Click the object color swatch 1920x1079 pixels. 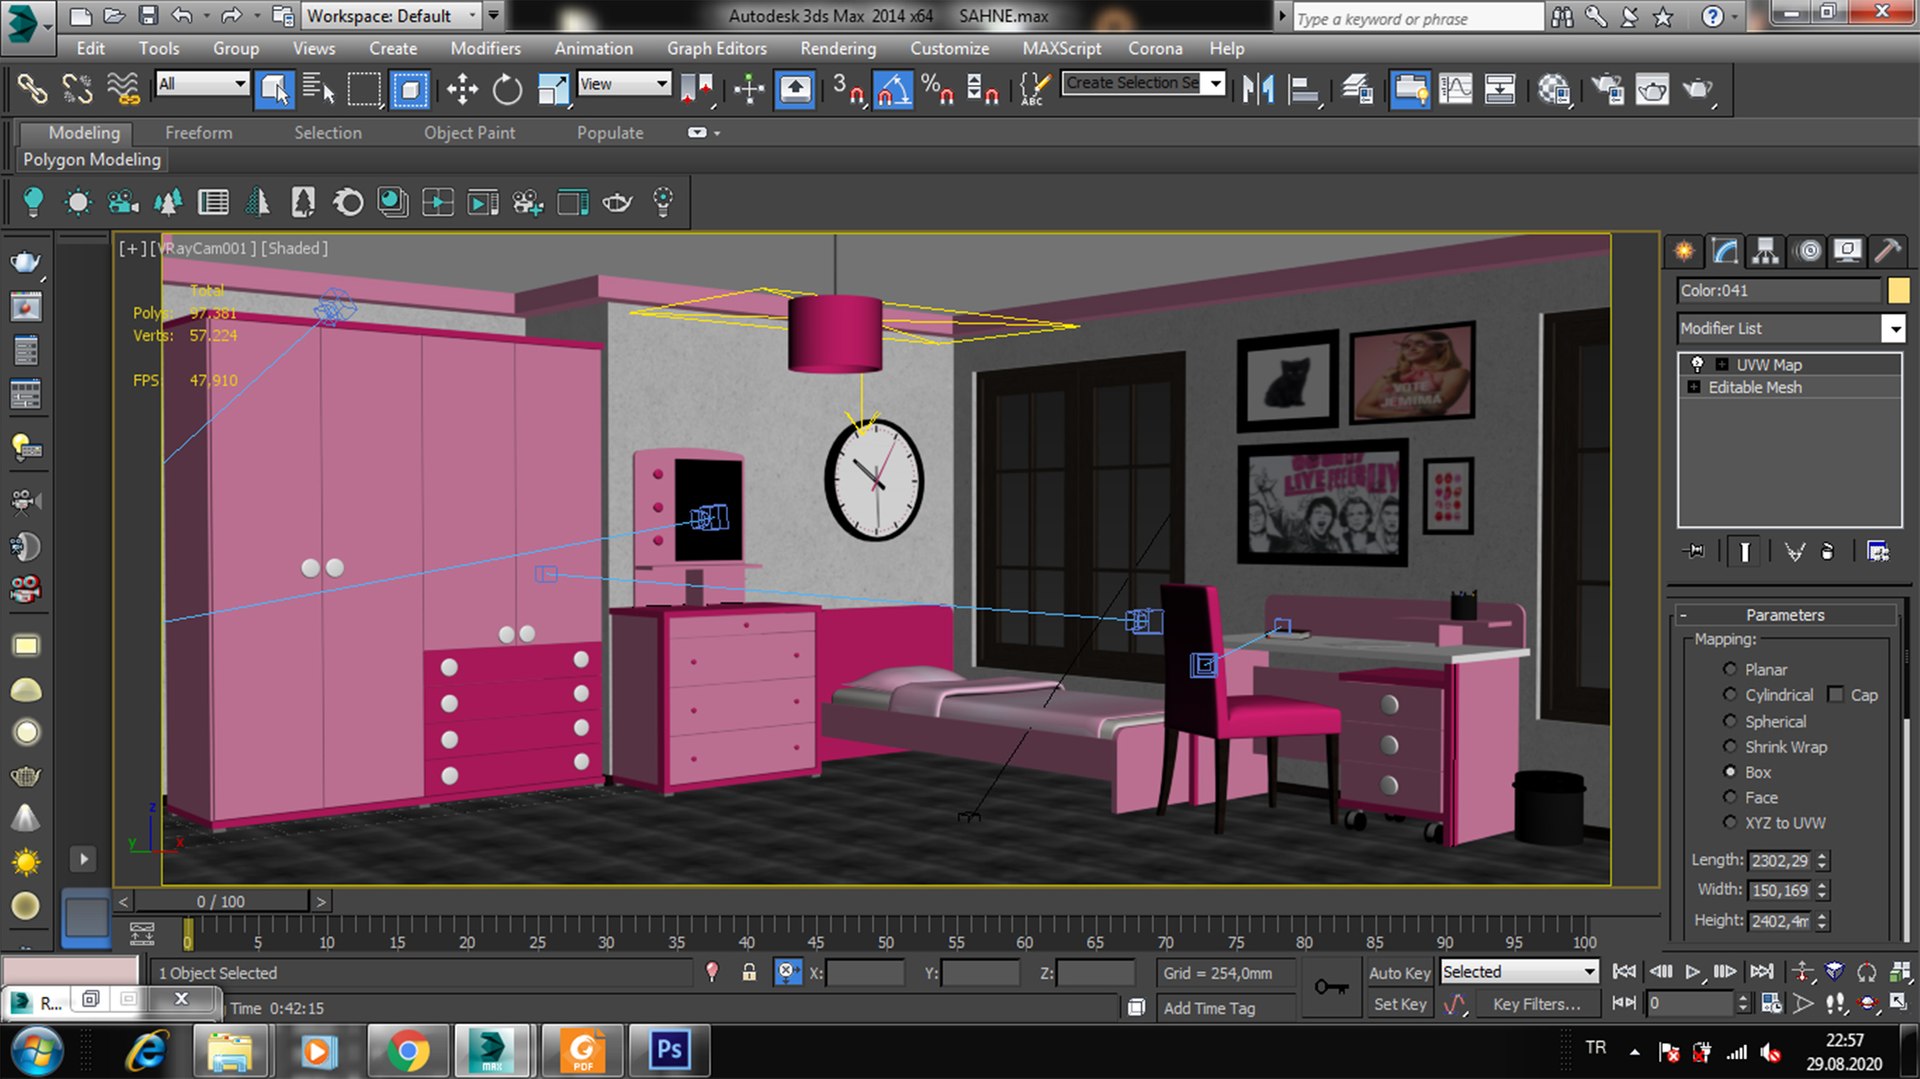point(1897,290)
